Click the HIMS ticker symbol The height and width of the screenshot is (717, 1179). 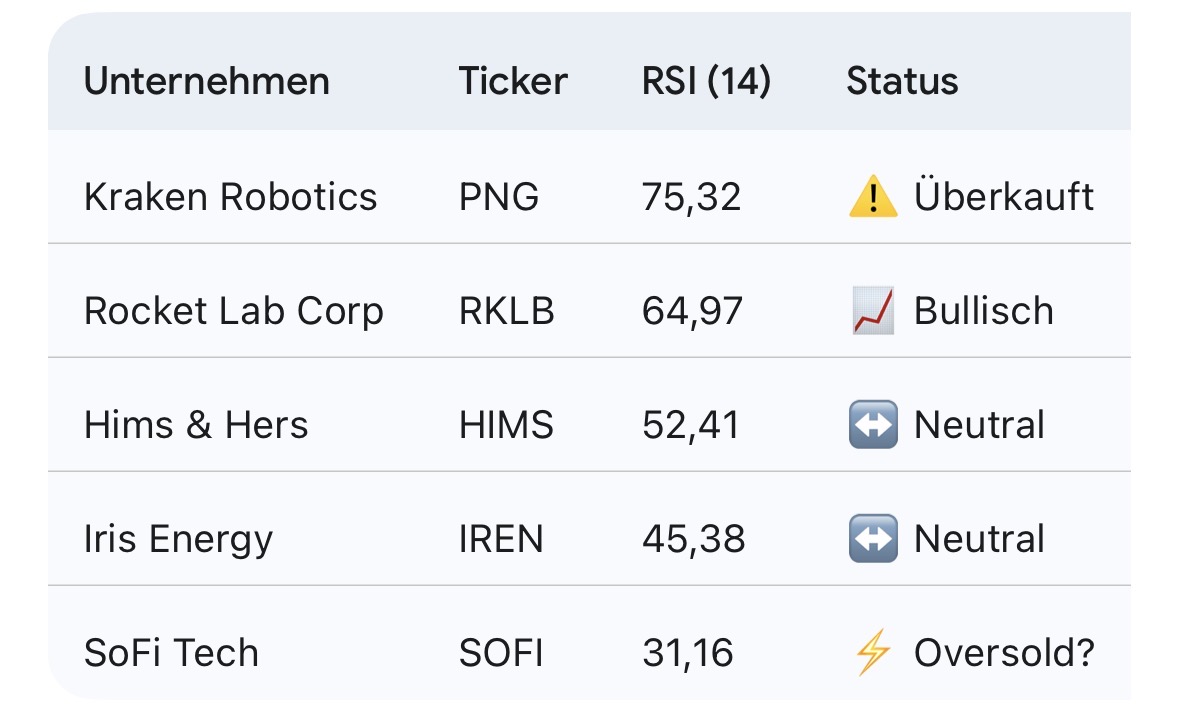[506, 425]
